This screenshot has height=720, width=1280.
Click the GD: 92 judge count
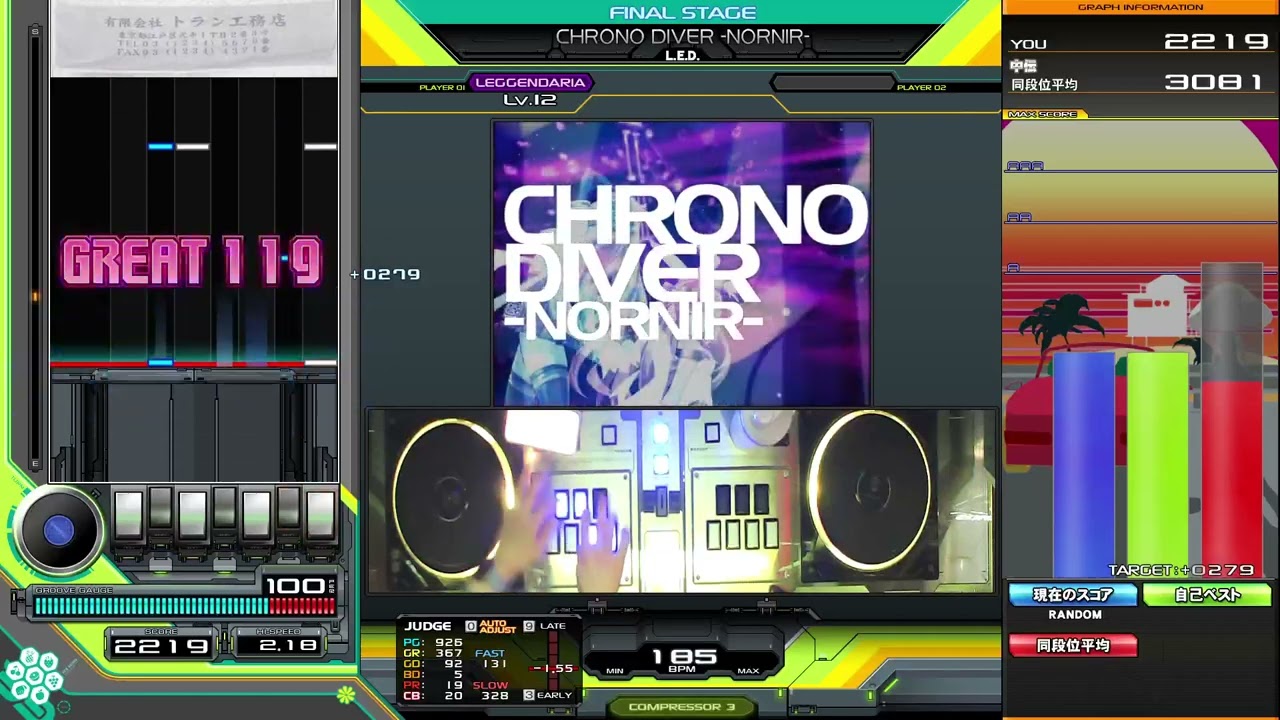click(x=433, y=664)
